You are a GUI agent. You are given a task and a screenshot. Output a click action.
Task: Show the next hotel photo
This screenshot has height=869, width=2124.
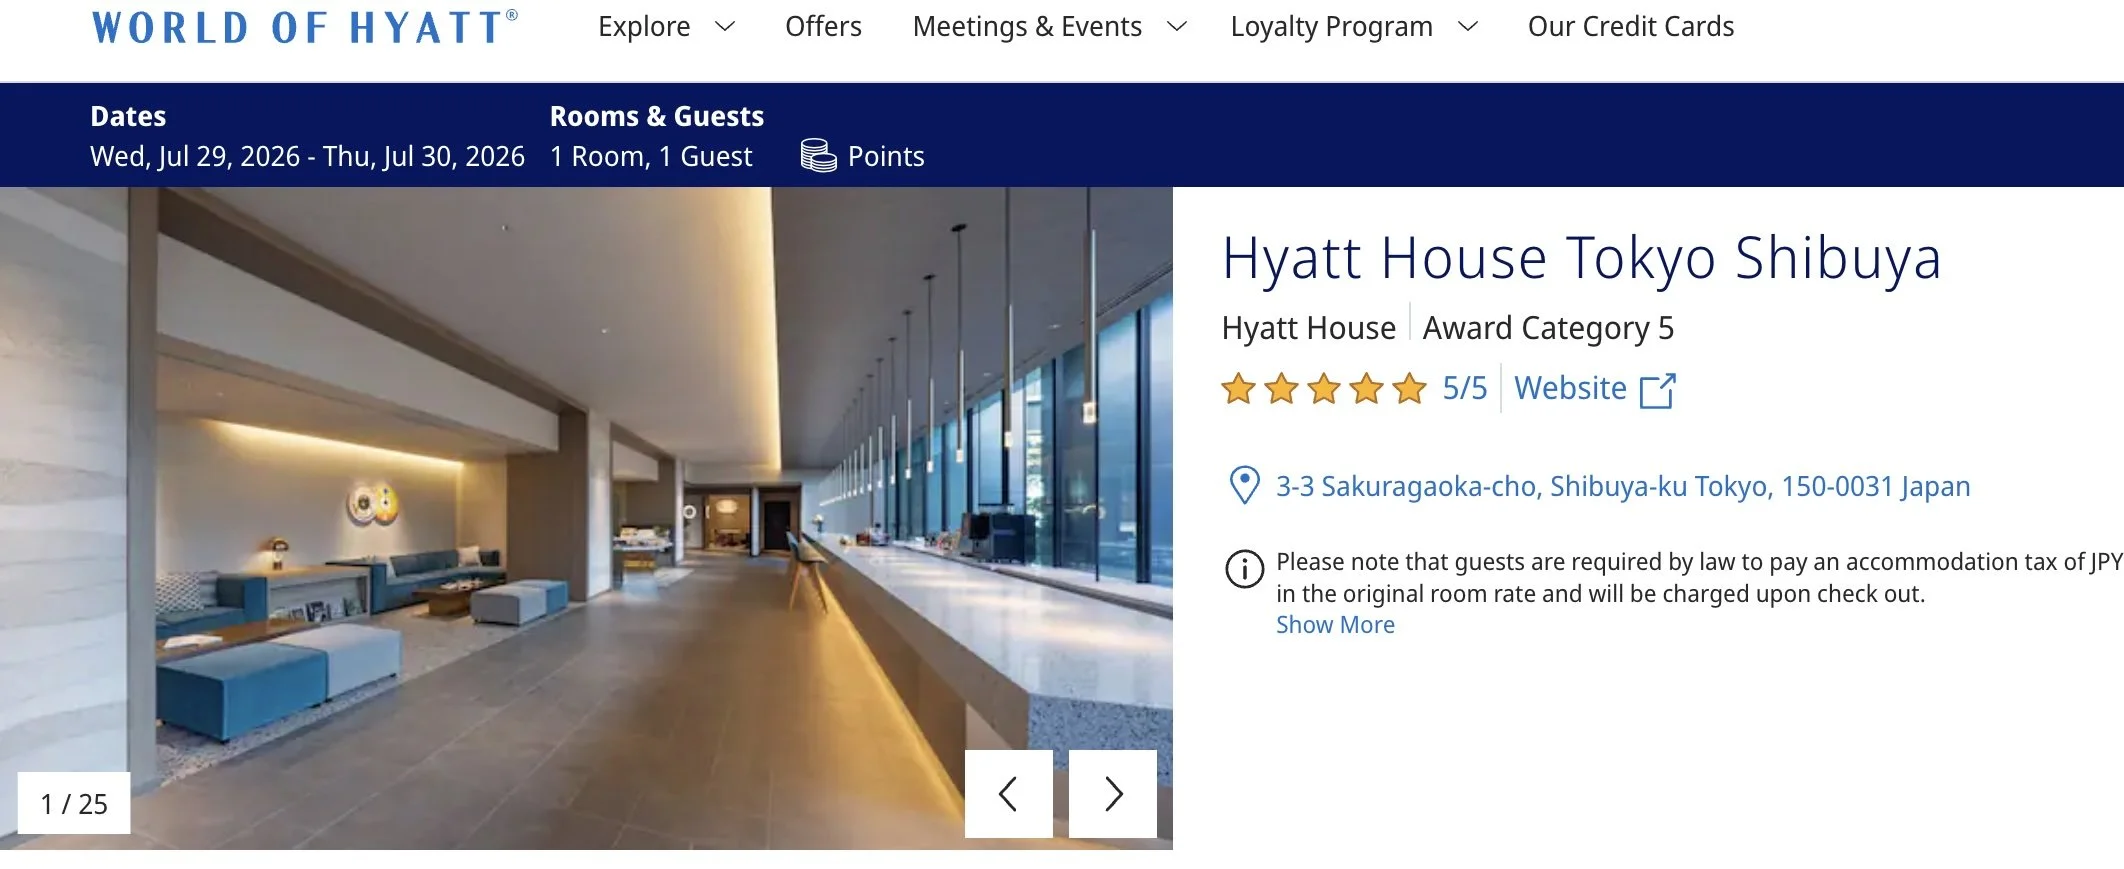(1113, 794)
